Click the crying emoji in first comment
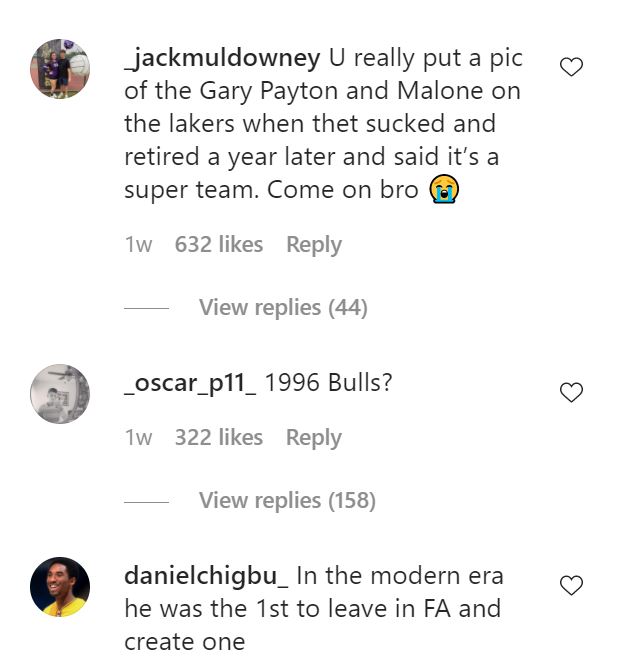 444,189
